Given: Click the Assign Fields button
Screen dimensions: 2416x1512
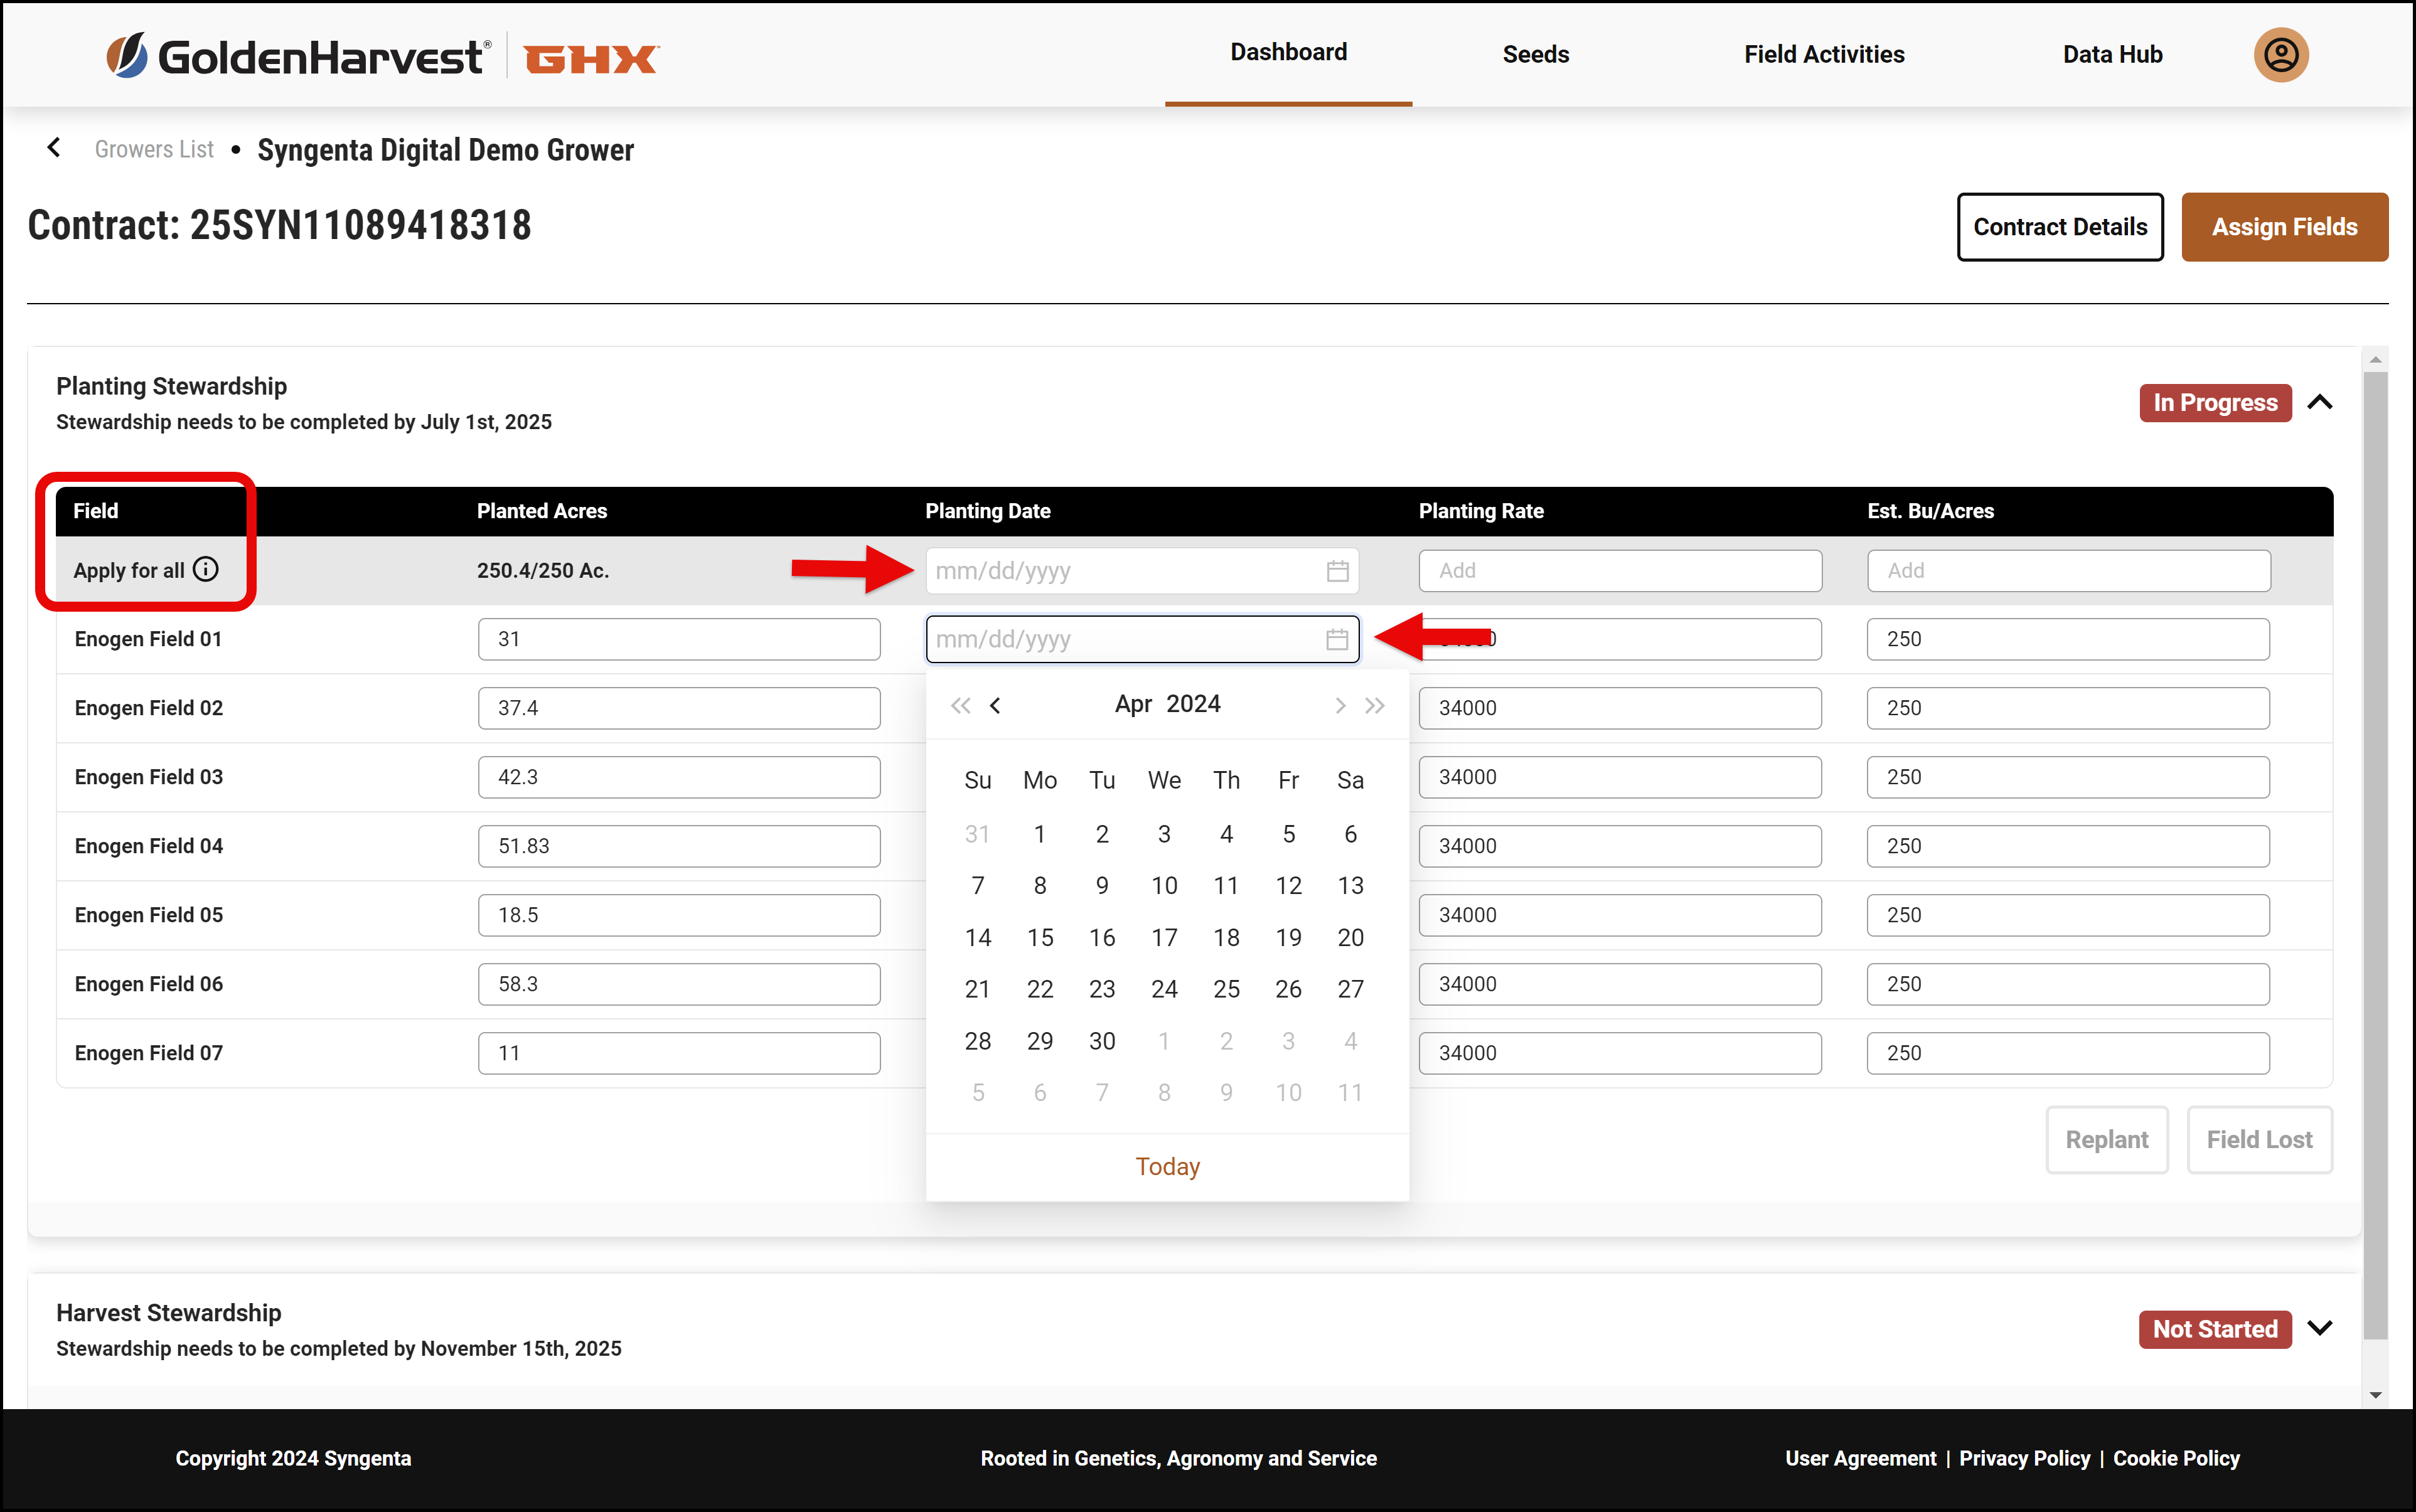Looking at the screenshot, I should [2284, 227].
